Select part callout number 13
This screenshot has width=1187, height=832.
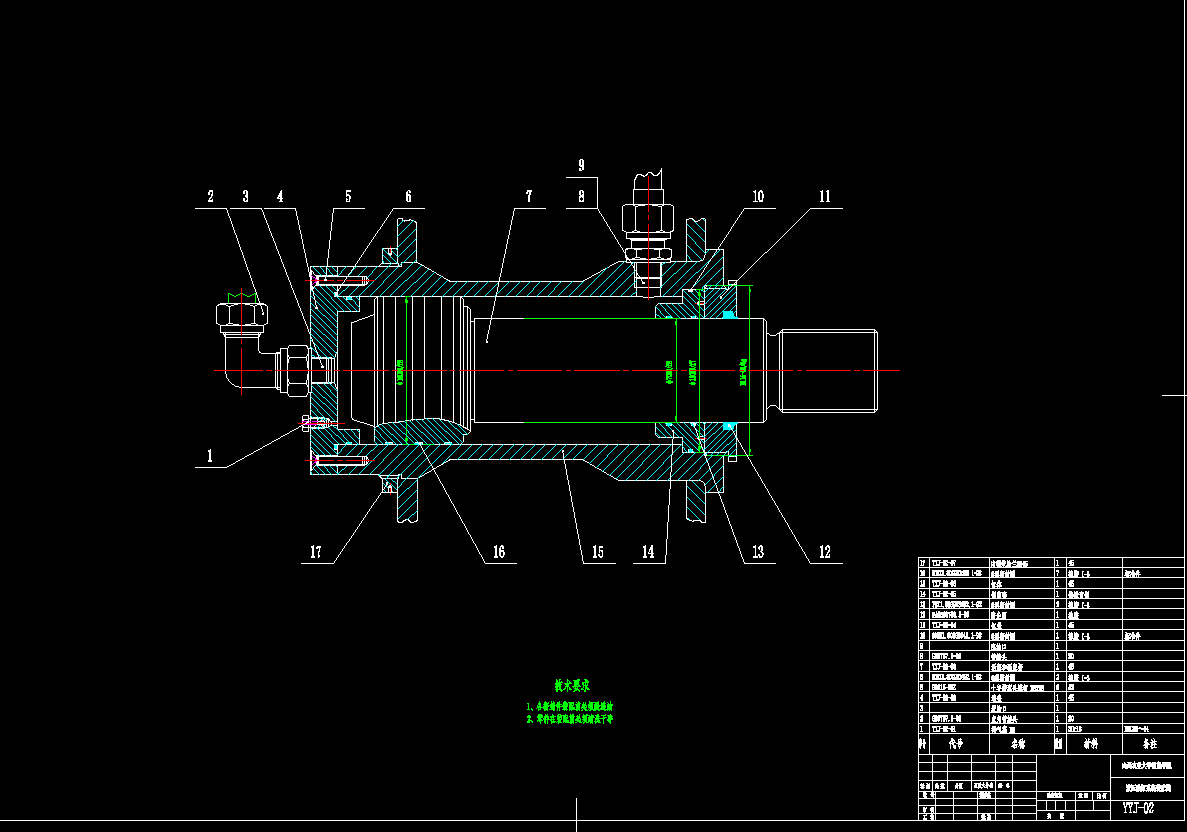(758, 552)
